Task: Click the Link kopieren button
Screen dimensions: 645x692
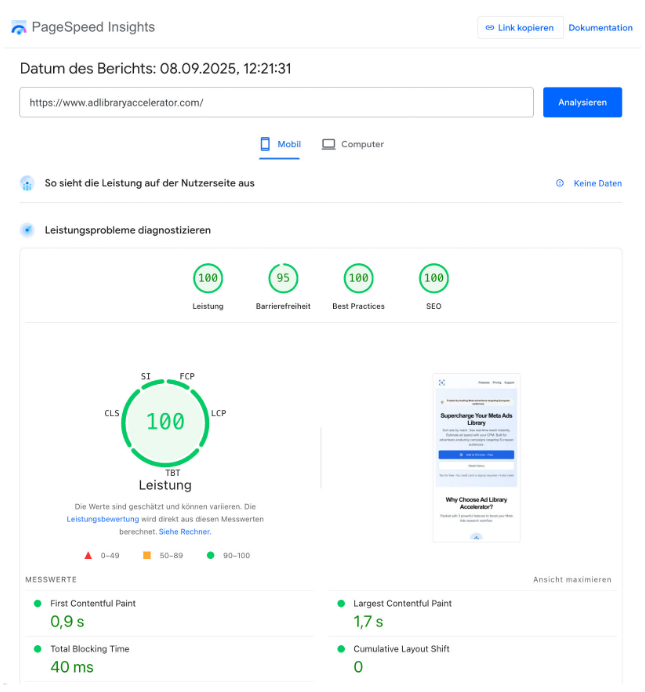Action: click(520, 28)
